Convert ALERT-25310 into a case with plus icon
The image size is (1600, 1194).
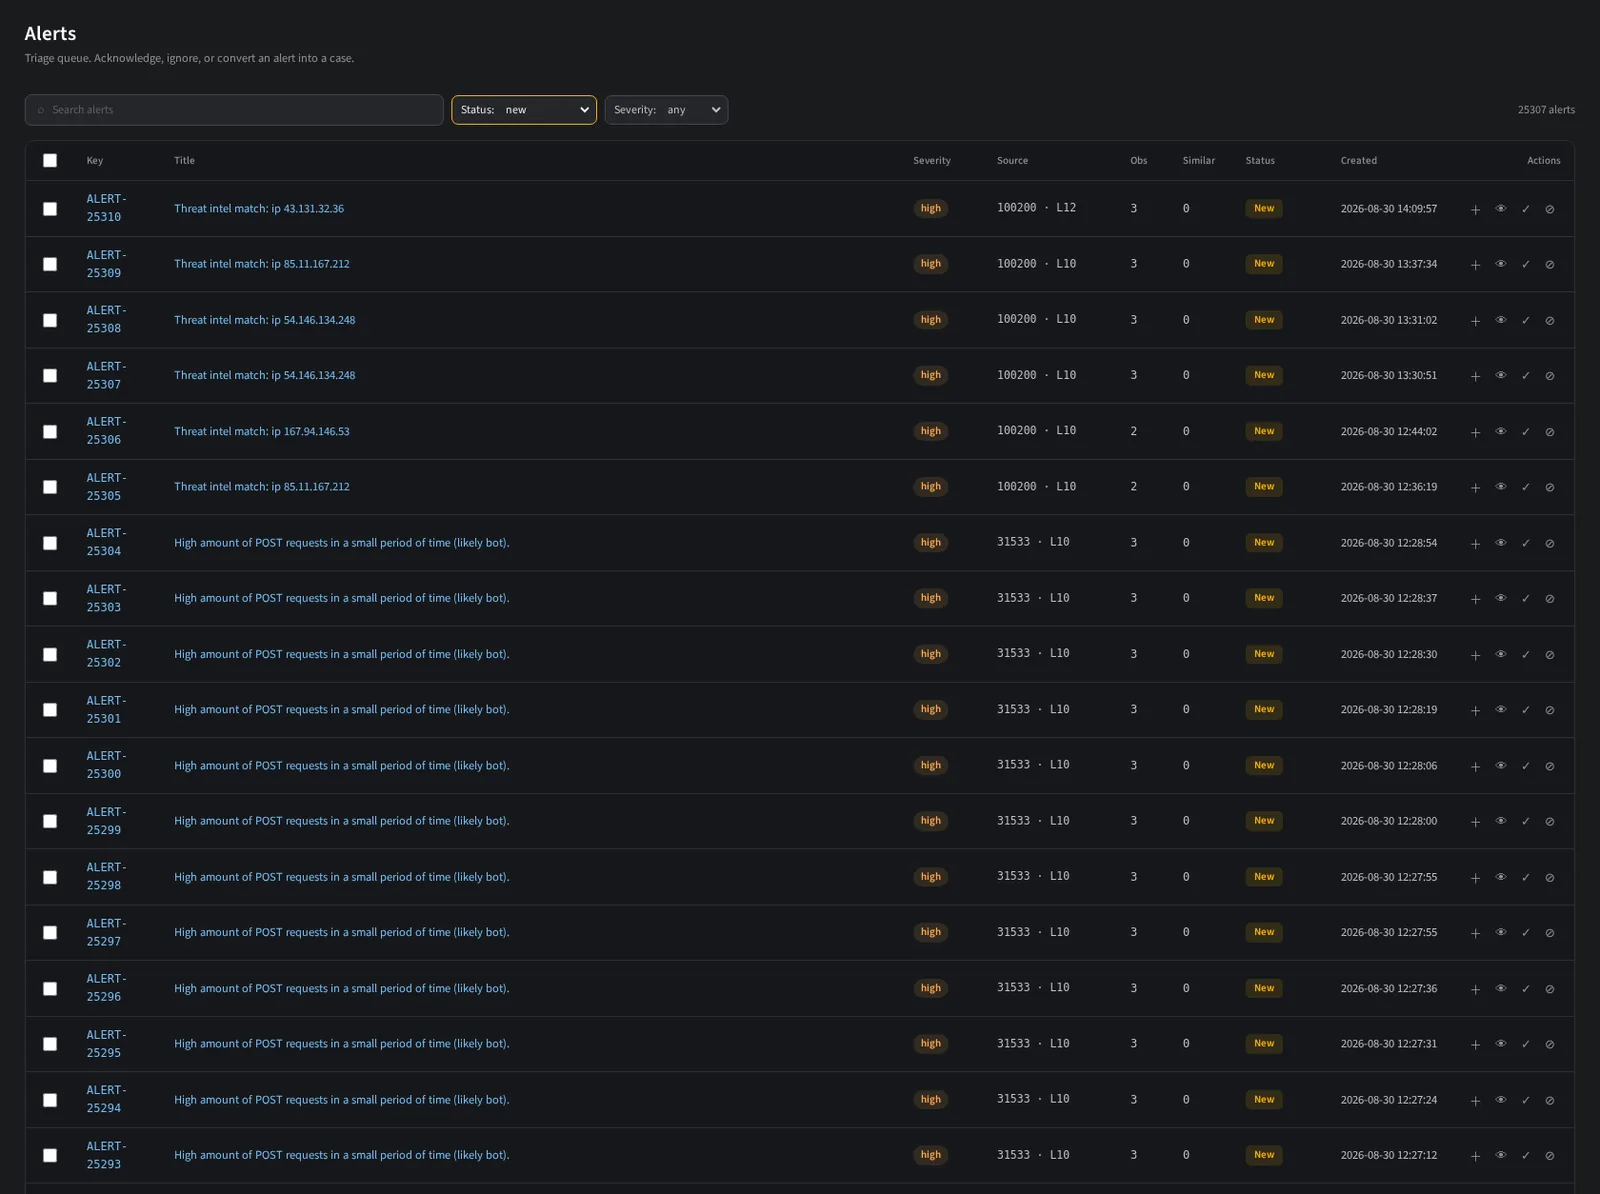pyautogui.click(x=1475, y=209)
